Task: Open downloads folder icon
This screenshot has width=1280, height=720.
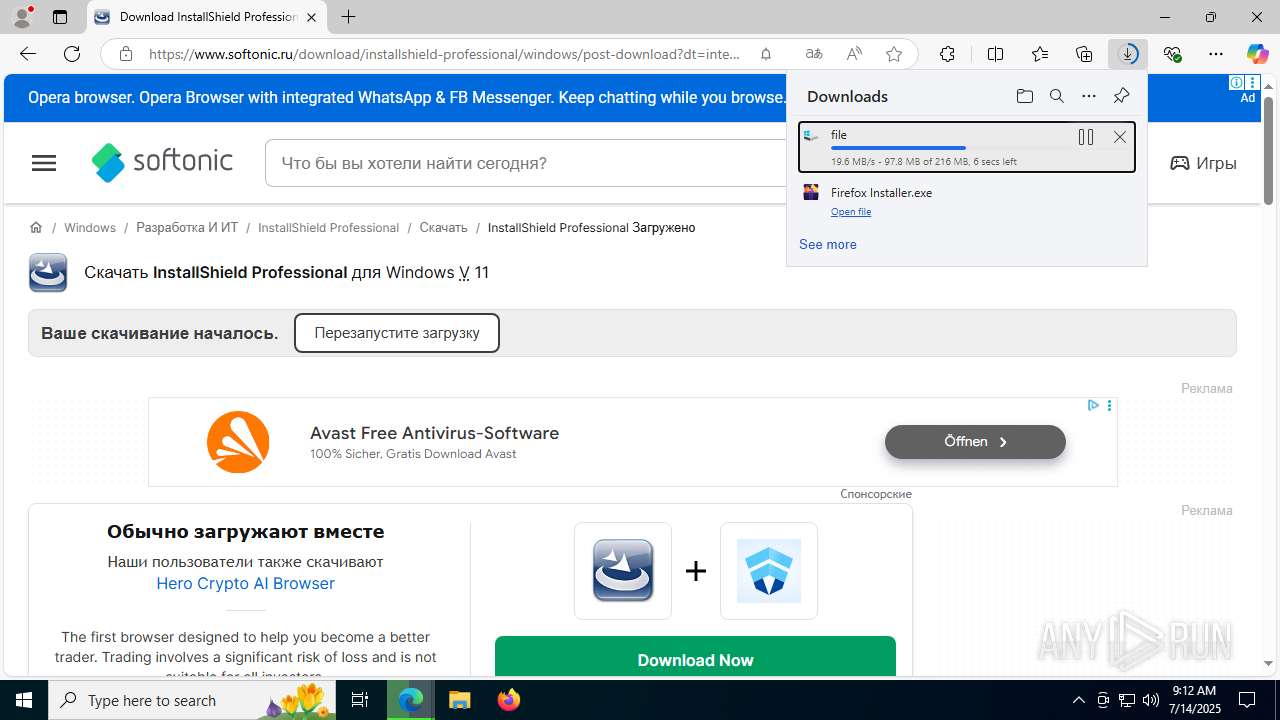Action: click(1024, 96)
